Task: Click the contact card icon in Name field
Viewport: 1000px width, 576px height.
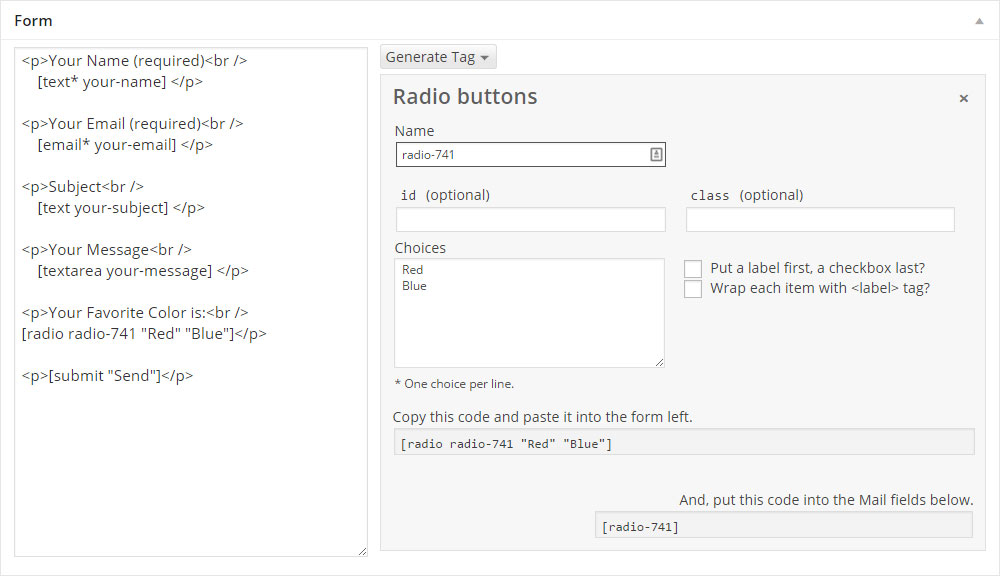Action: click(656, 154)
